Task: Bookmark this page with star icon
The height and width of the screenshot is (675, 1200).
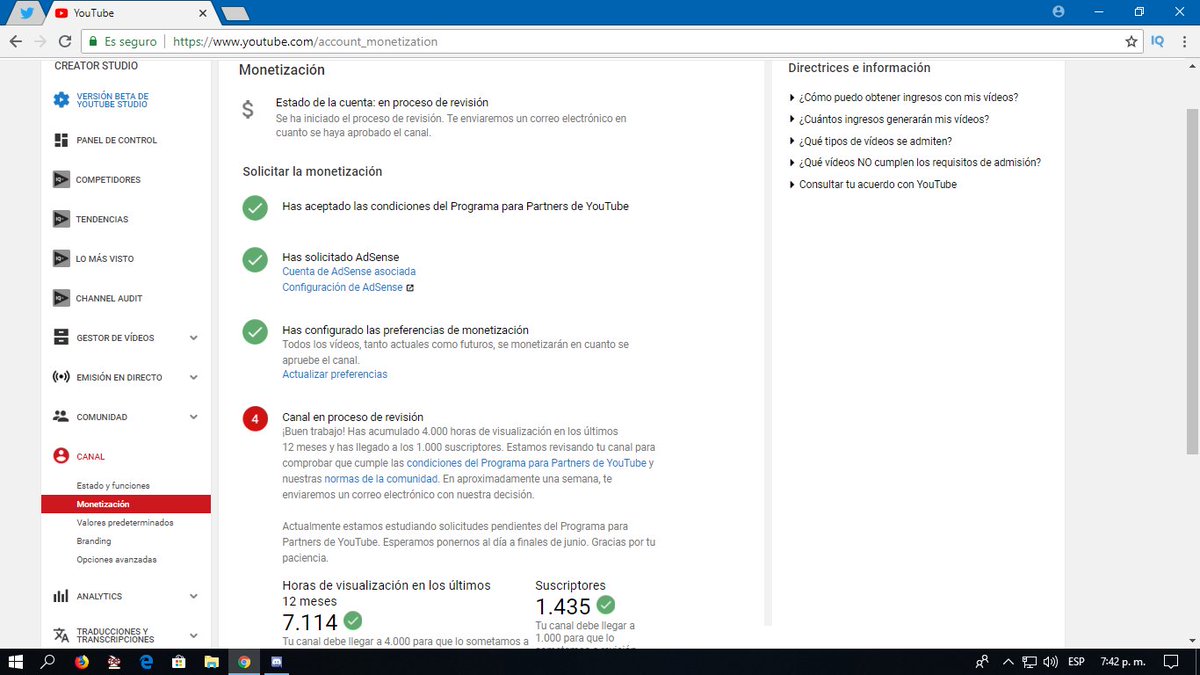Action: point(1131,42)
